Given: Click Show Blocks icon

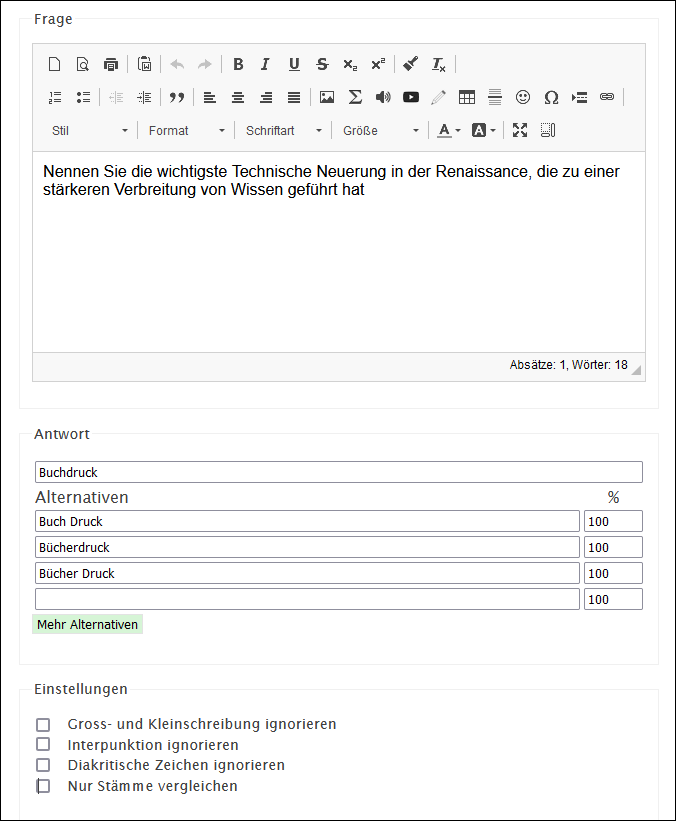Looking at the screenshot, I should click(x=548, y=130).
